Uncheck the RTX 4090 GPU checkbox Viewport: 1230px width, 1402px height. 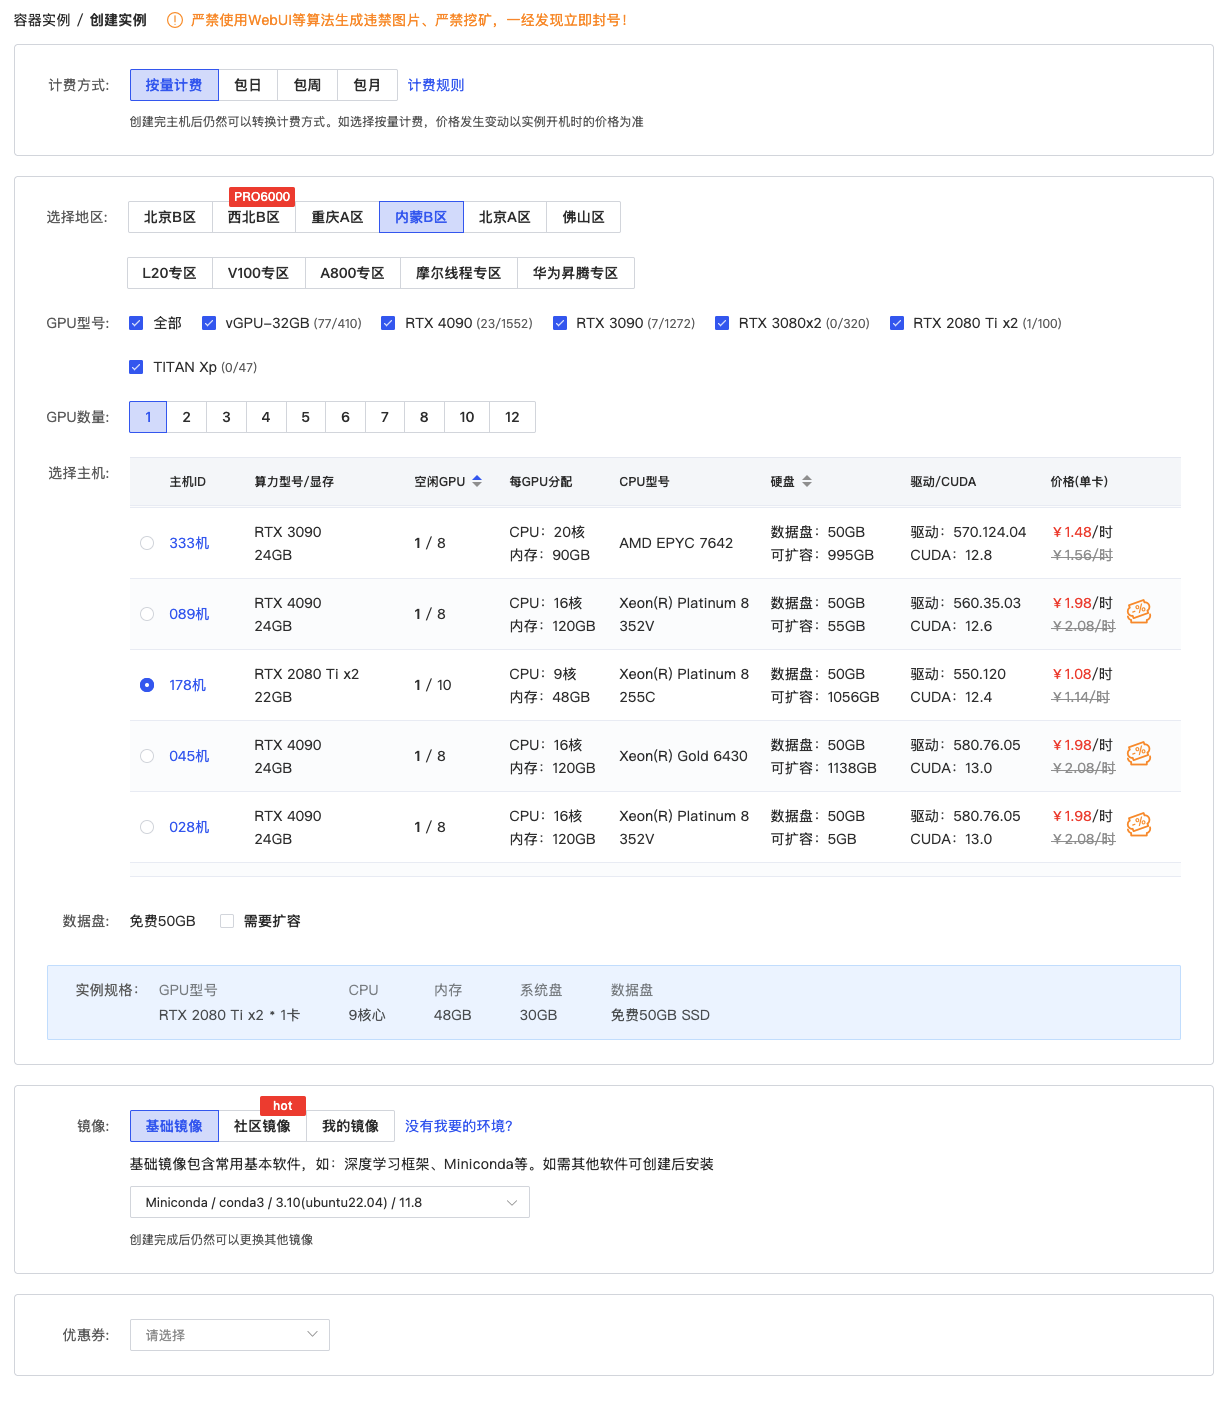(388, 323)
